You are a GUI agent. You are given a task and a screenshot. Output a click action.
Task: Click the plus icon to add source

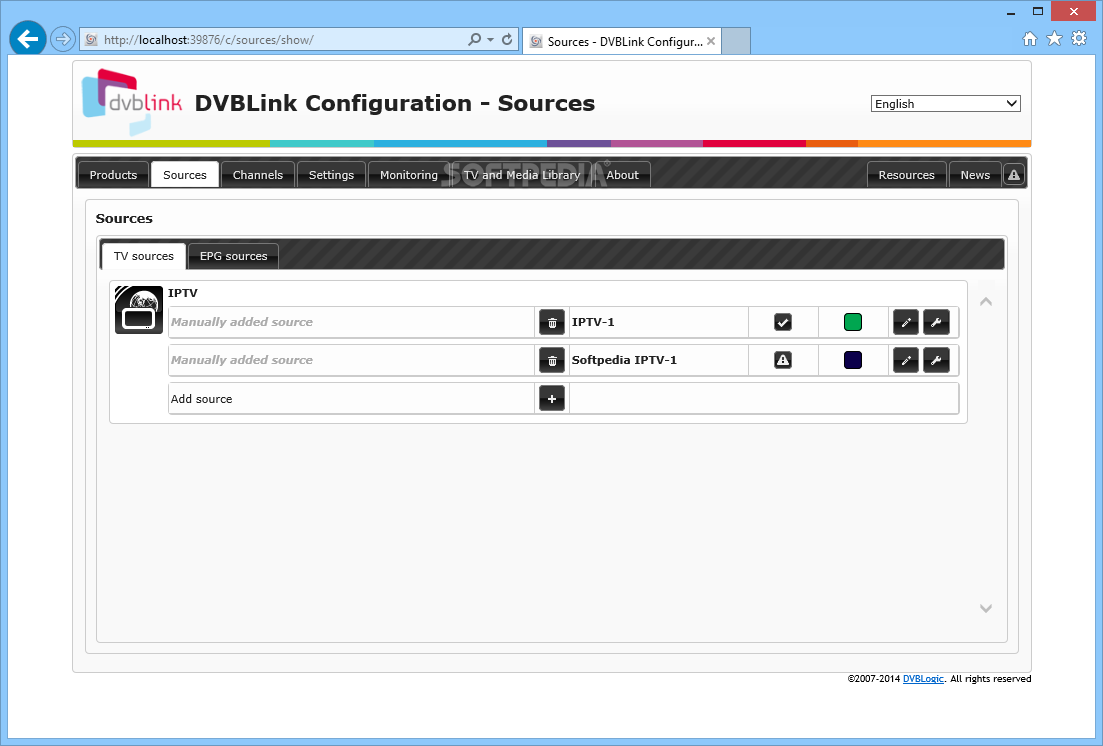click(552, 398)
